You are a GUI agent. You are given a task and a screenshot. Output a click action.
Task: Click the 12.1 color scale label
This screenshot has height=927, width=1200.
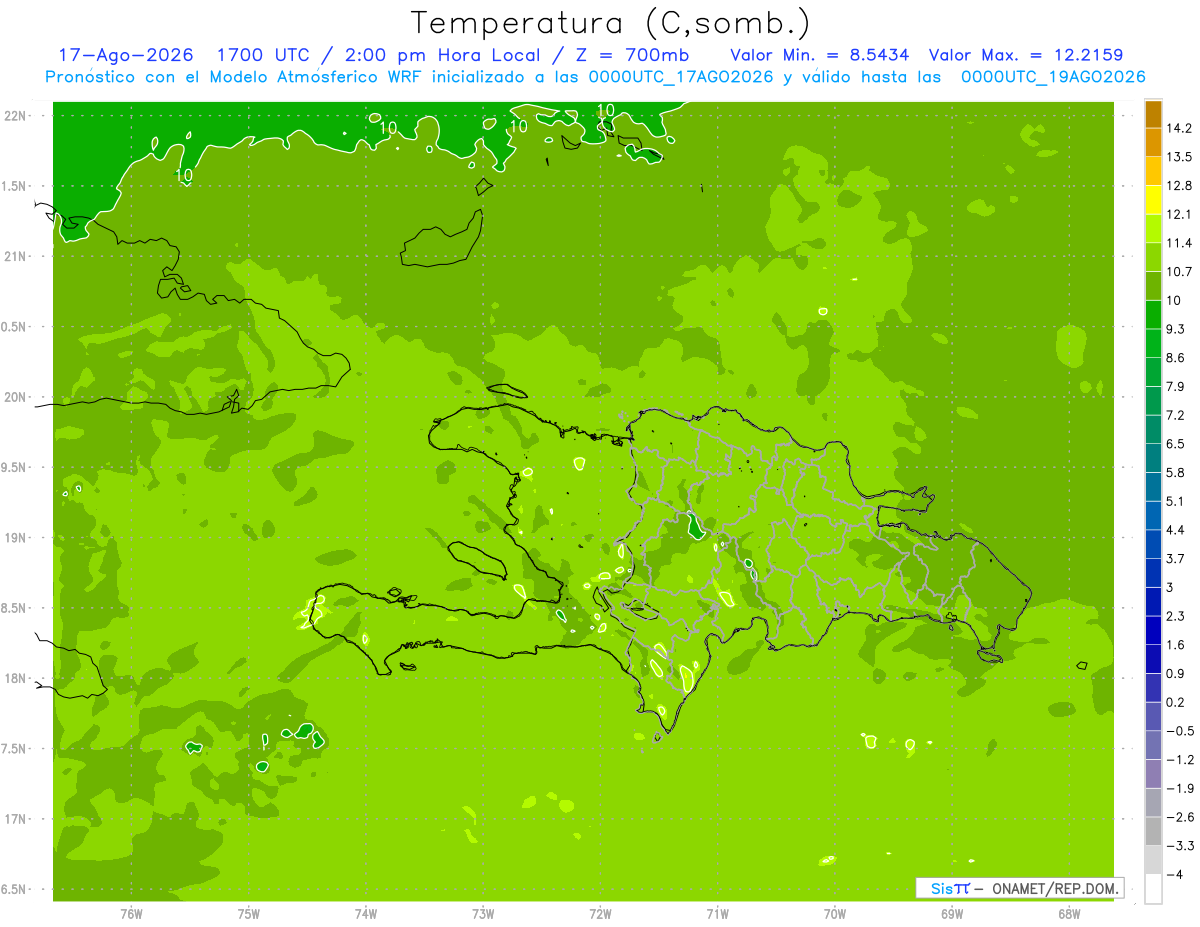(x=1179, y=214)
